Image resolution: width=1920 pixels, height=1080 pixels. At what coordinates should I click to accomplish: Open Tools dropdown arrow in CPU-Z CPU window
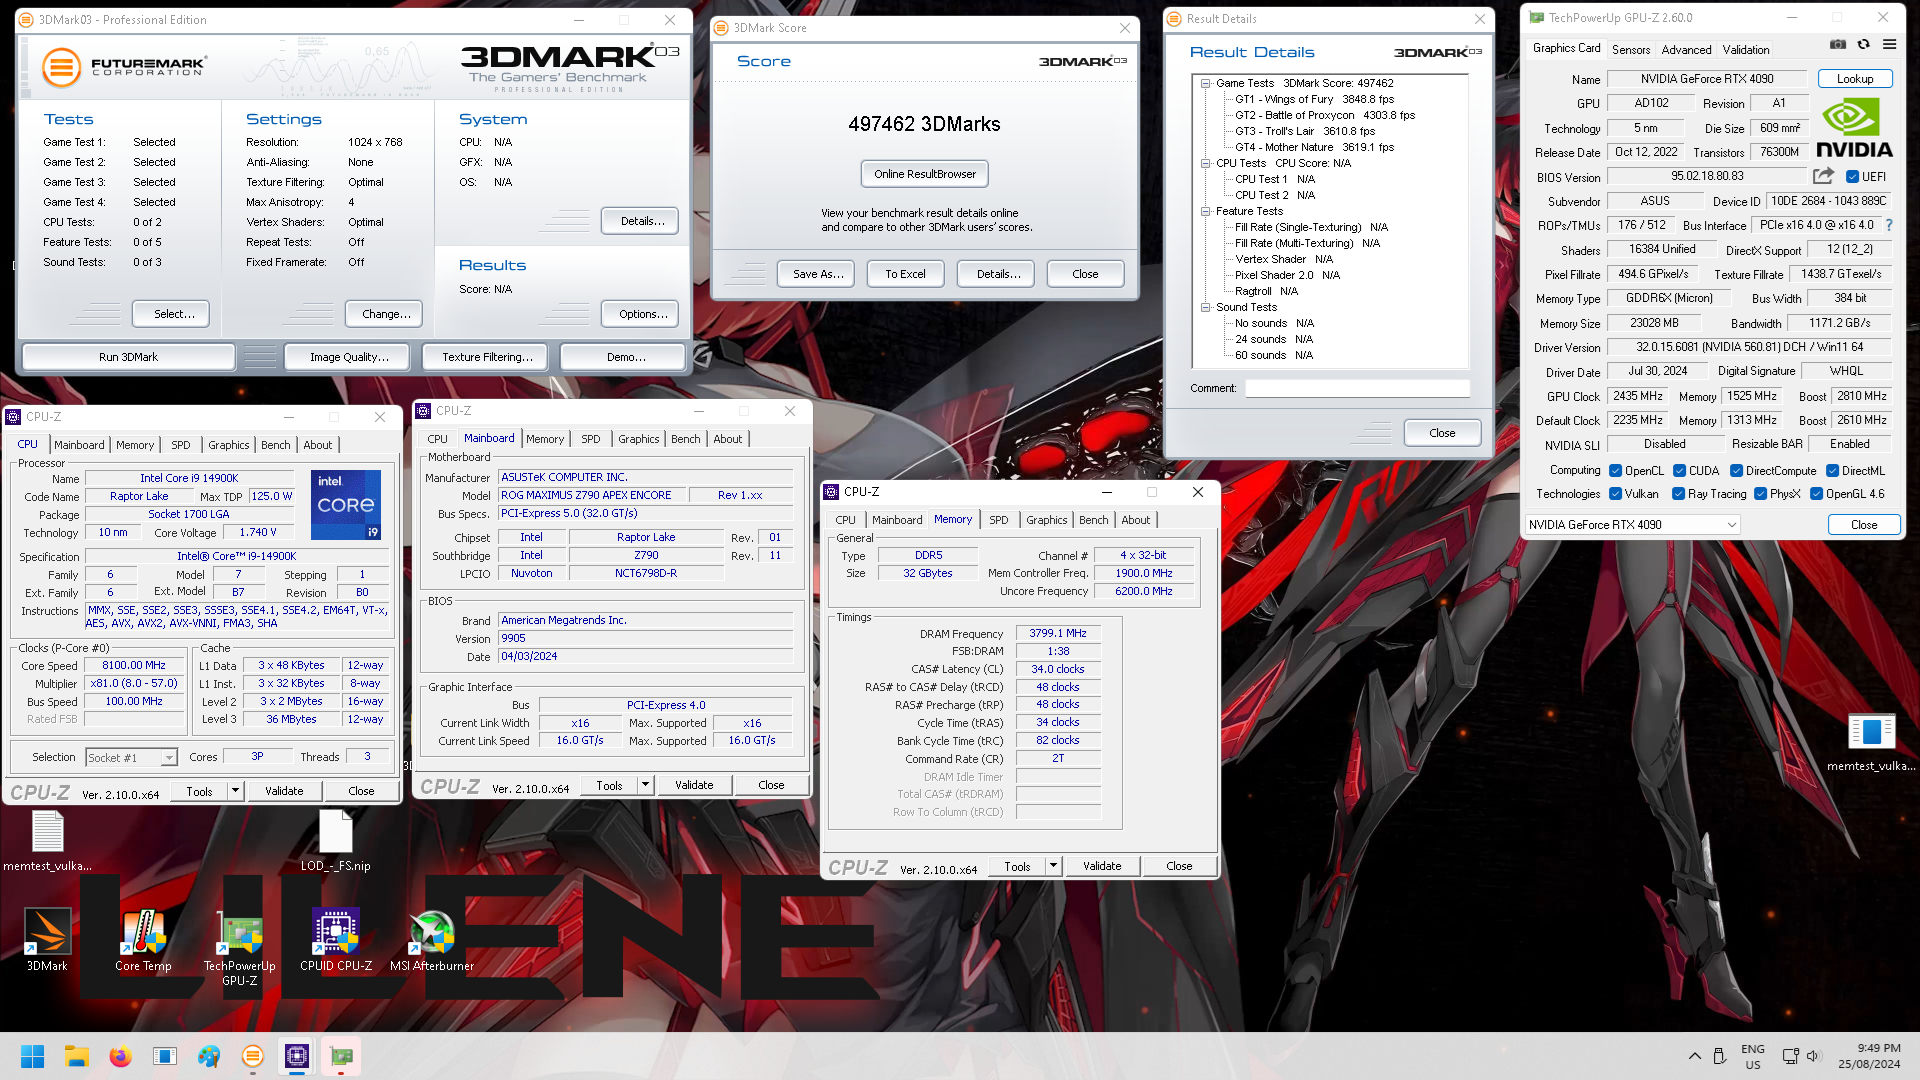click(x=236, y=791)
